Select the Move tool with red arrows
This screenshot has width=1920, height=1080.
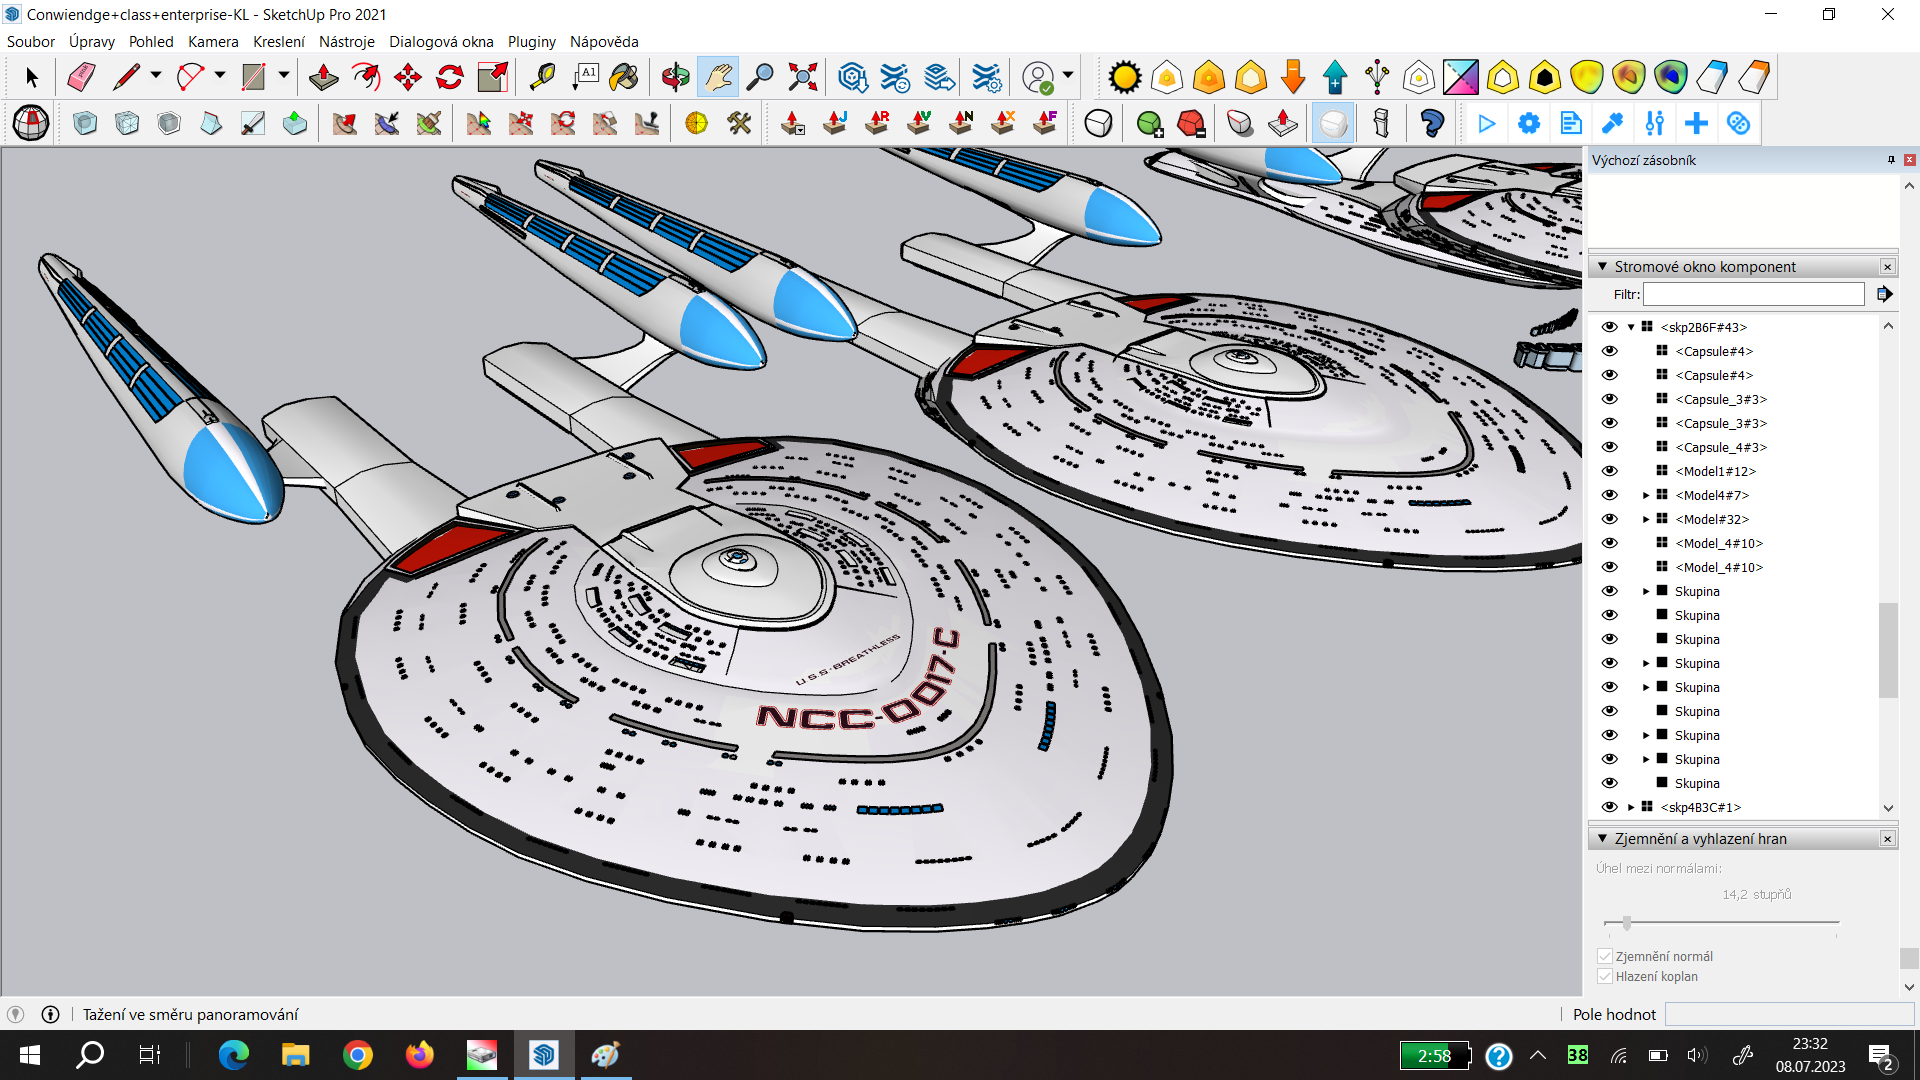tap(408, 77)
